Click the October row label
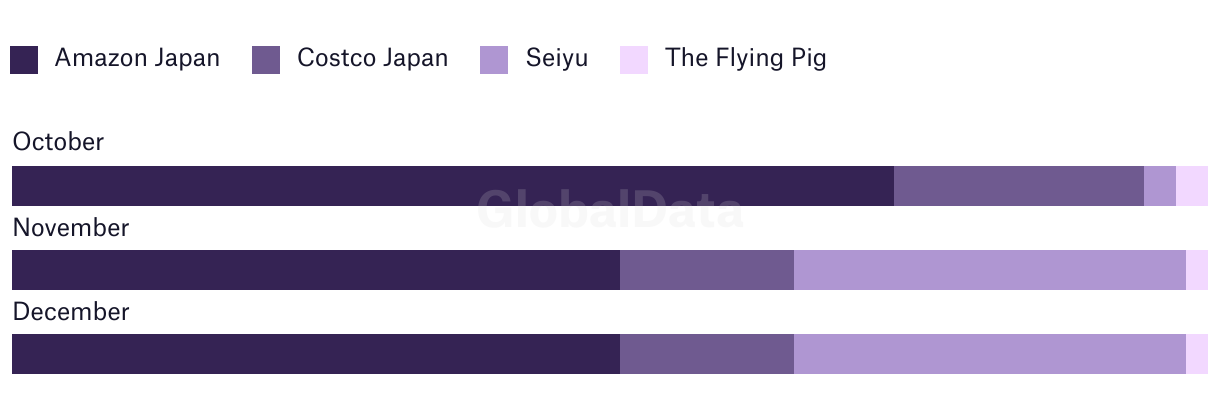Image resolution: width=1220 pixels, height=418 pixels. [58, 142]
